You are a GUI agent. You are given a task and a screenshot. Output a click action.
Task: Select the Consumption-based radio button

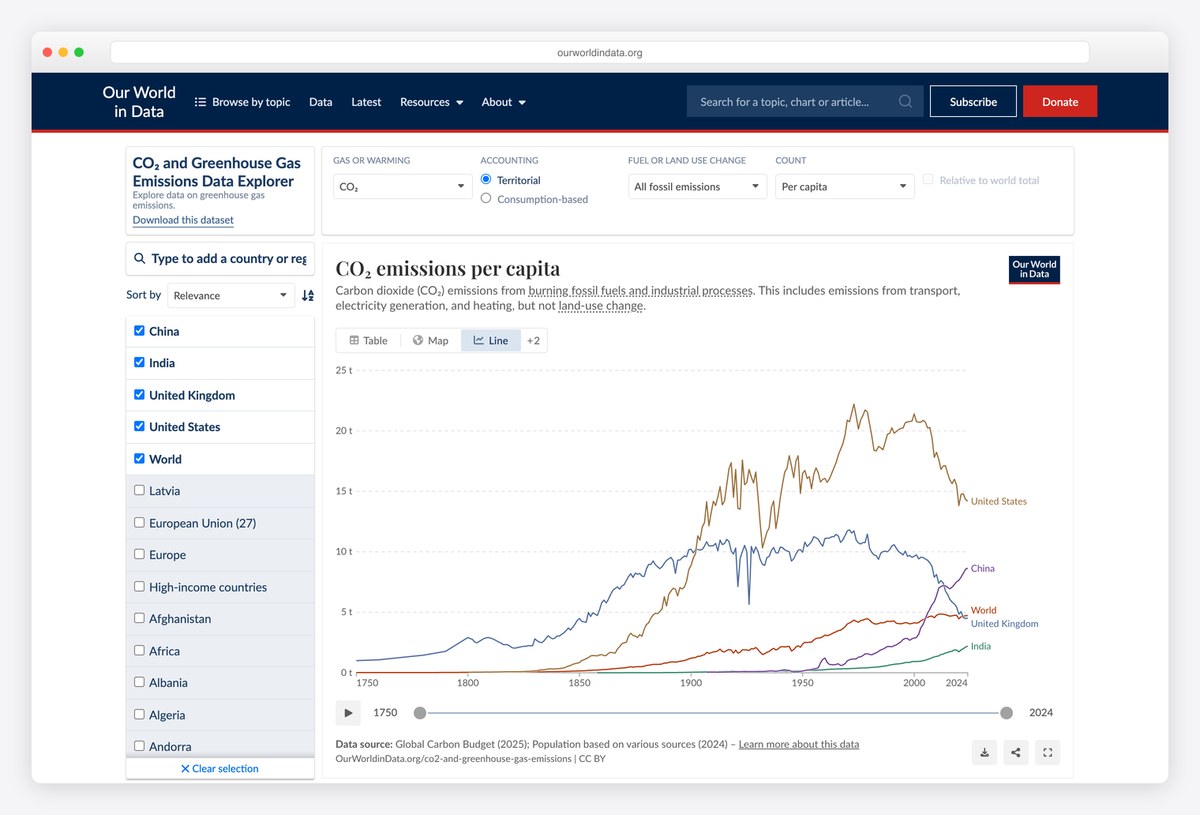[x=486, y=198]
